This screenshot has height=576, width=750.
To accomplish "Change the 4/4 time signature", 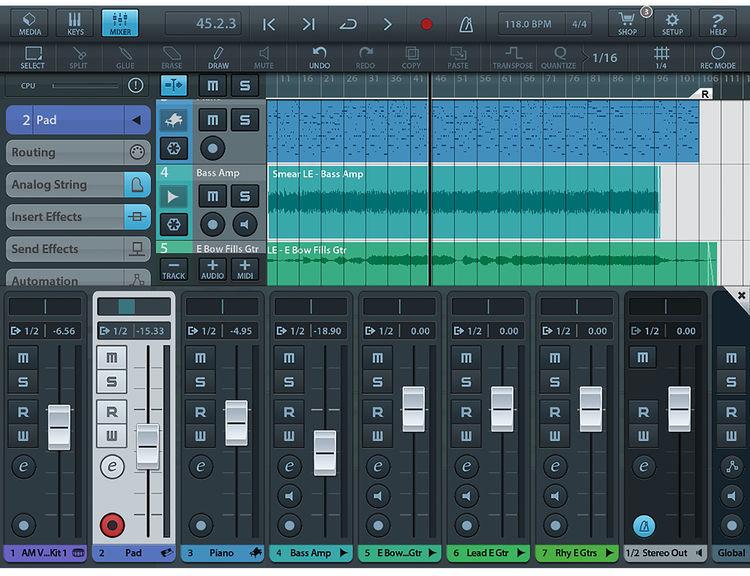I will [579, 24].
